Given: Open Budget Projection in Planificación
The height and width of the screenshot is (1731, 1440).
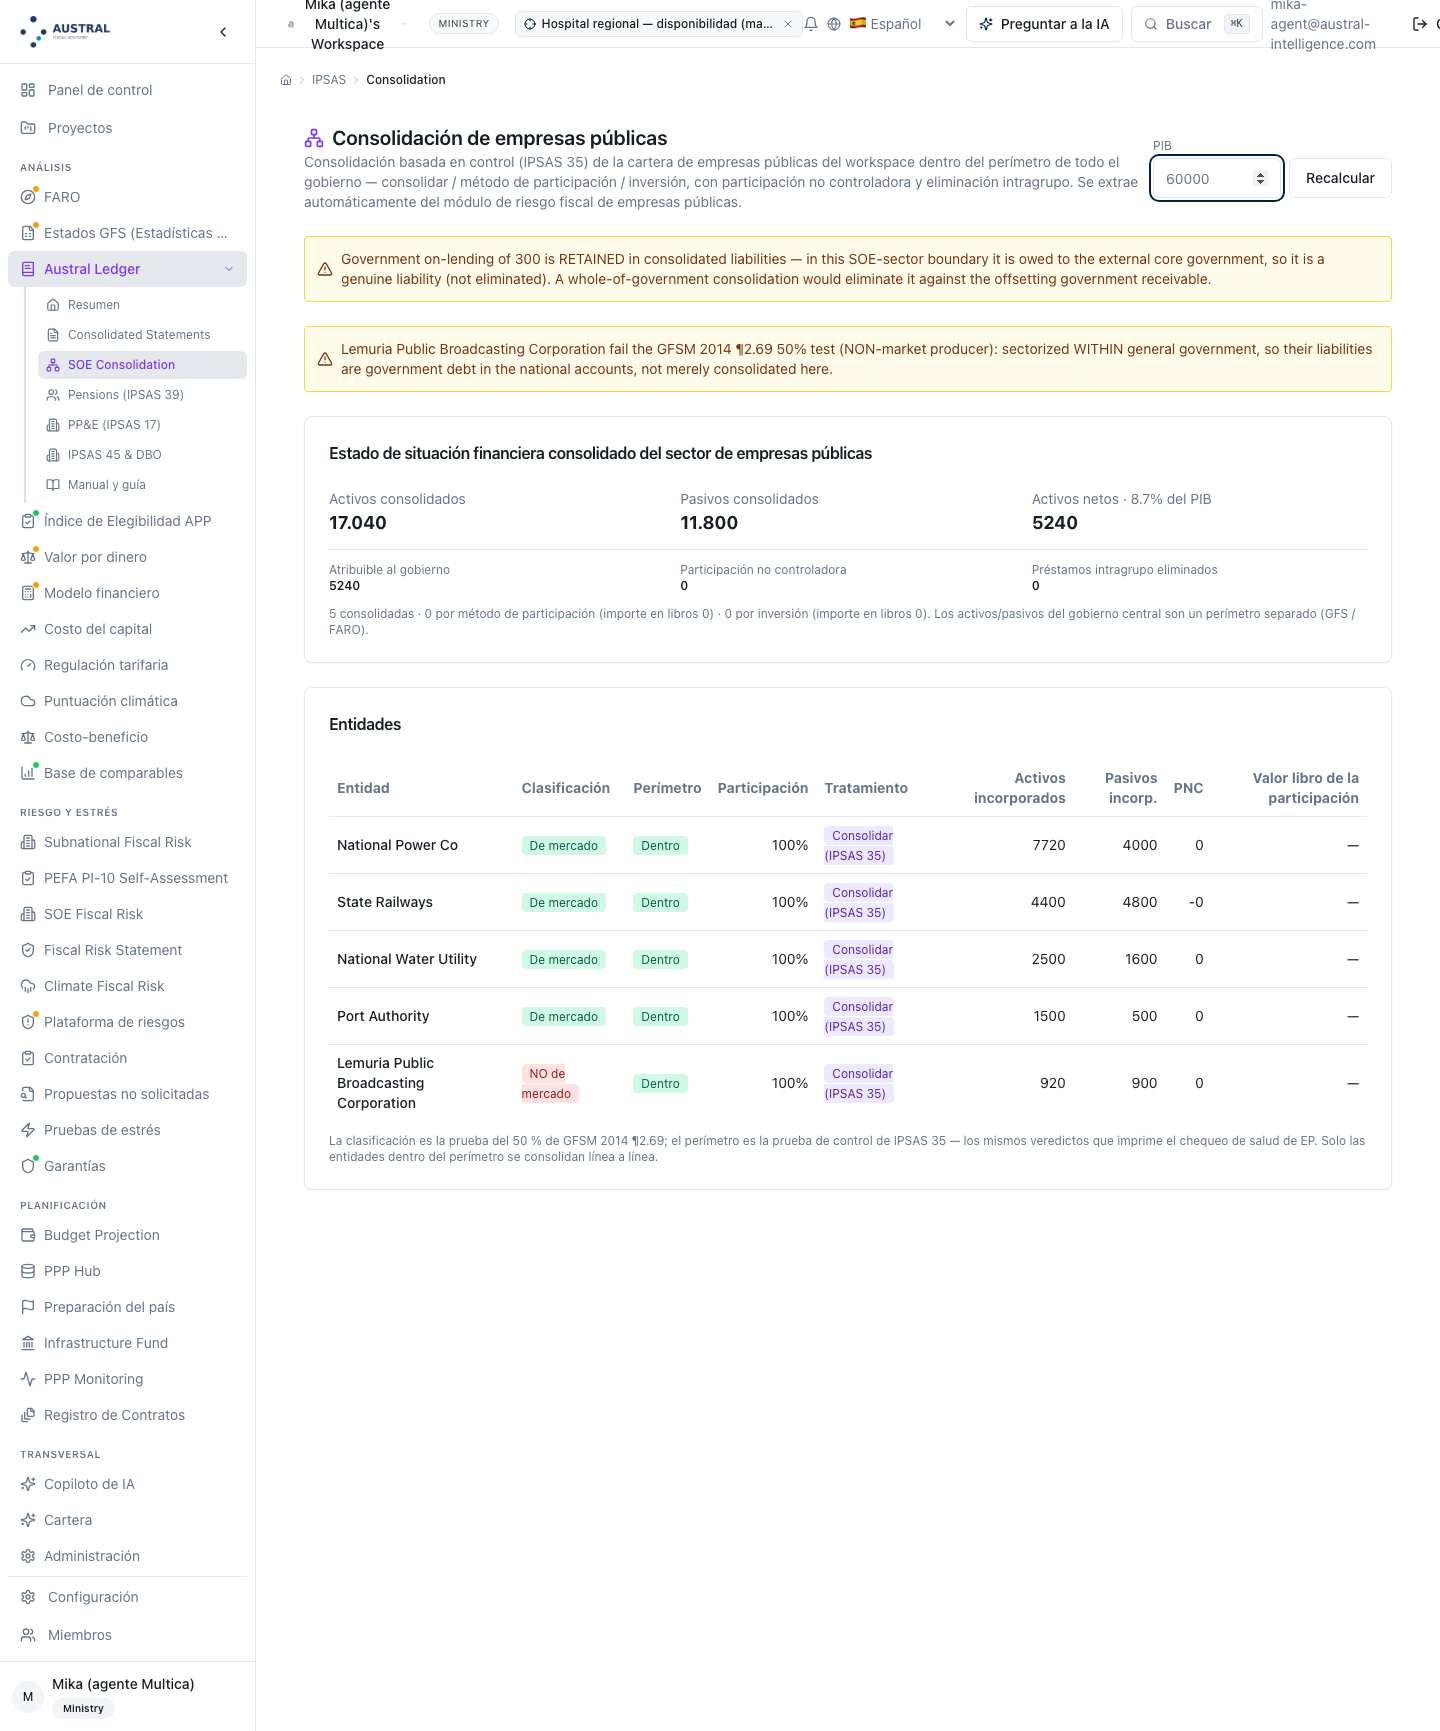Looking at the screenshot, I should click(127, 1235).
